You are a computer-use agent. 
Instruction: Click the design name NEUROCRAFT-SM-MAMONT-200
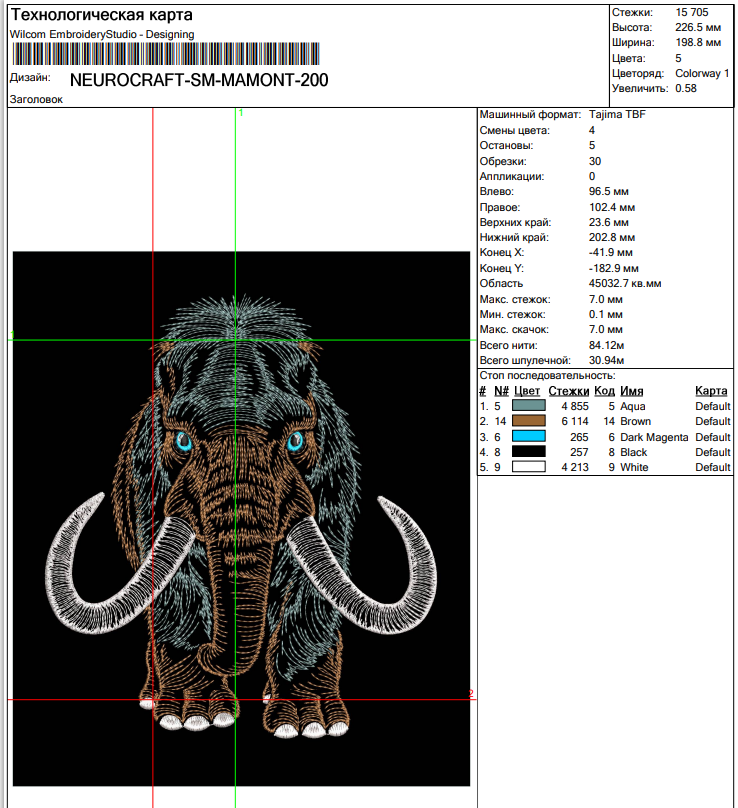[199, 80]
